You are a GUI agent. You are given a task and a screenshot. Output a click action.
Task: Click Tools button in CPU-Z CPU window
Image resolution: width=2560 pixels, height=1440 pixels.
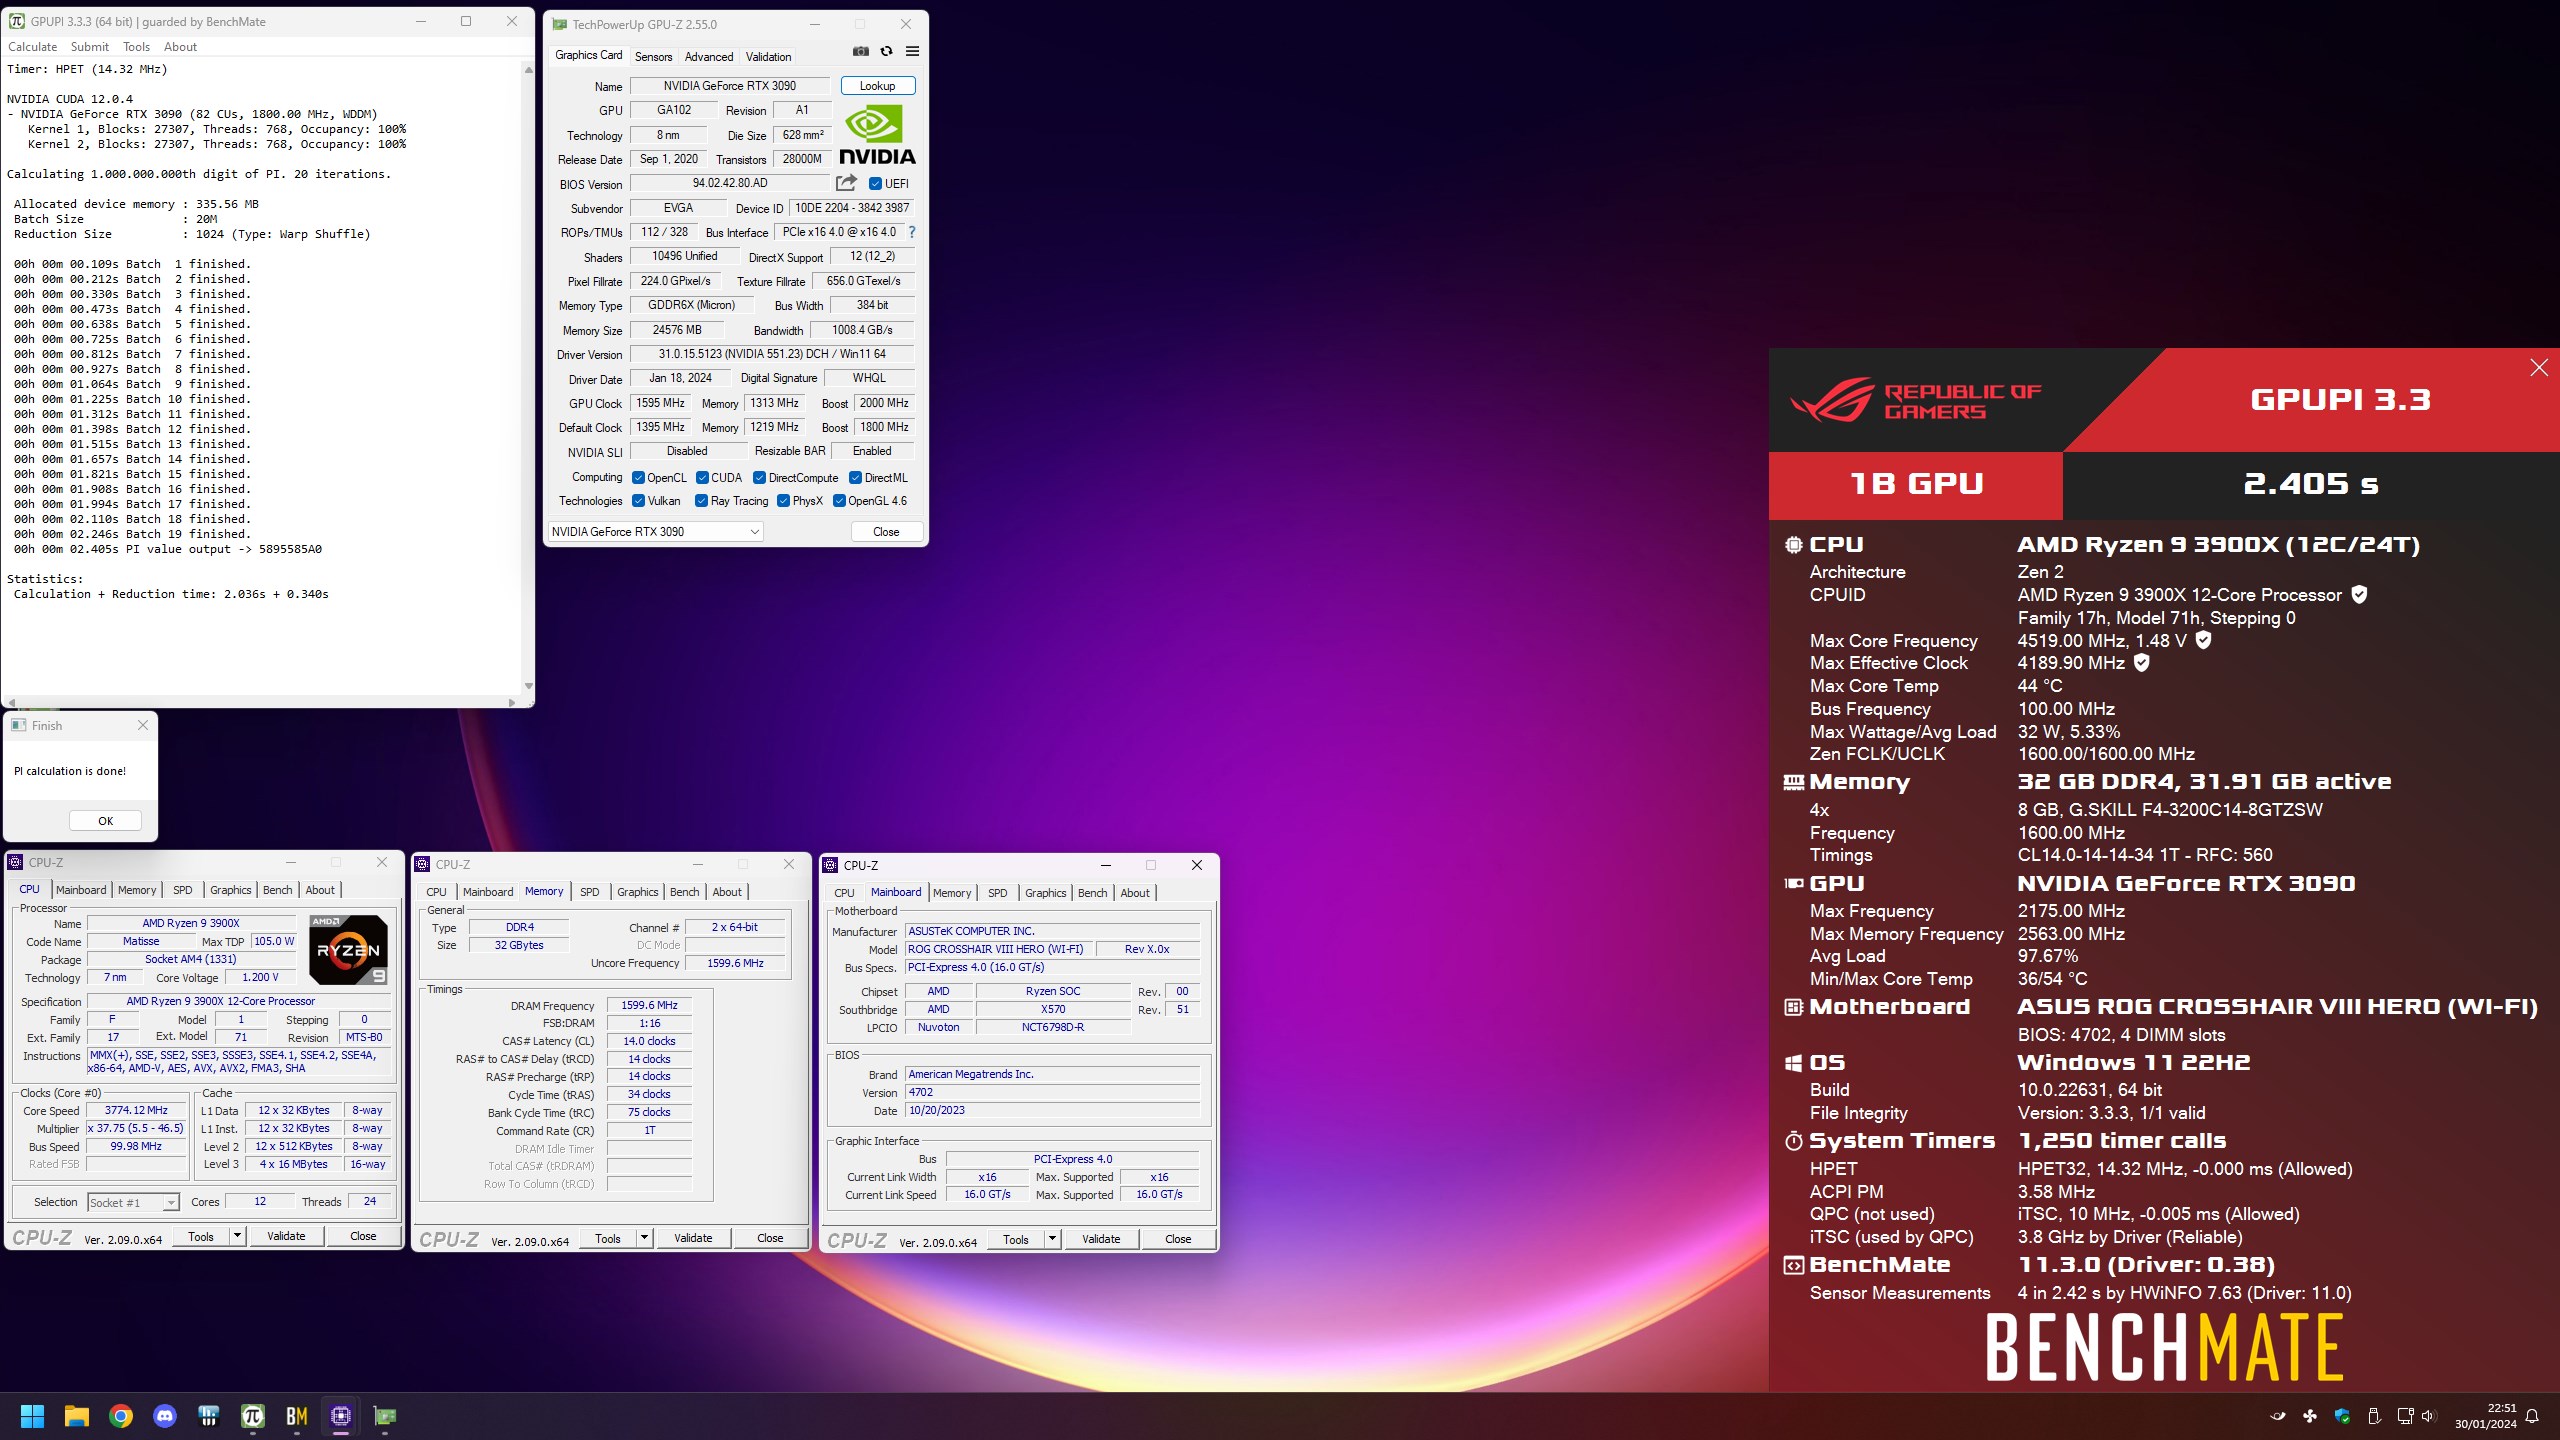click(201, 1236)
